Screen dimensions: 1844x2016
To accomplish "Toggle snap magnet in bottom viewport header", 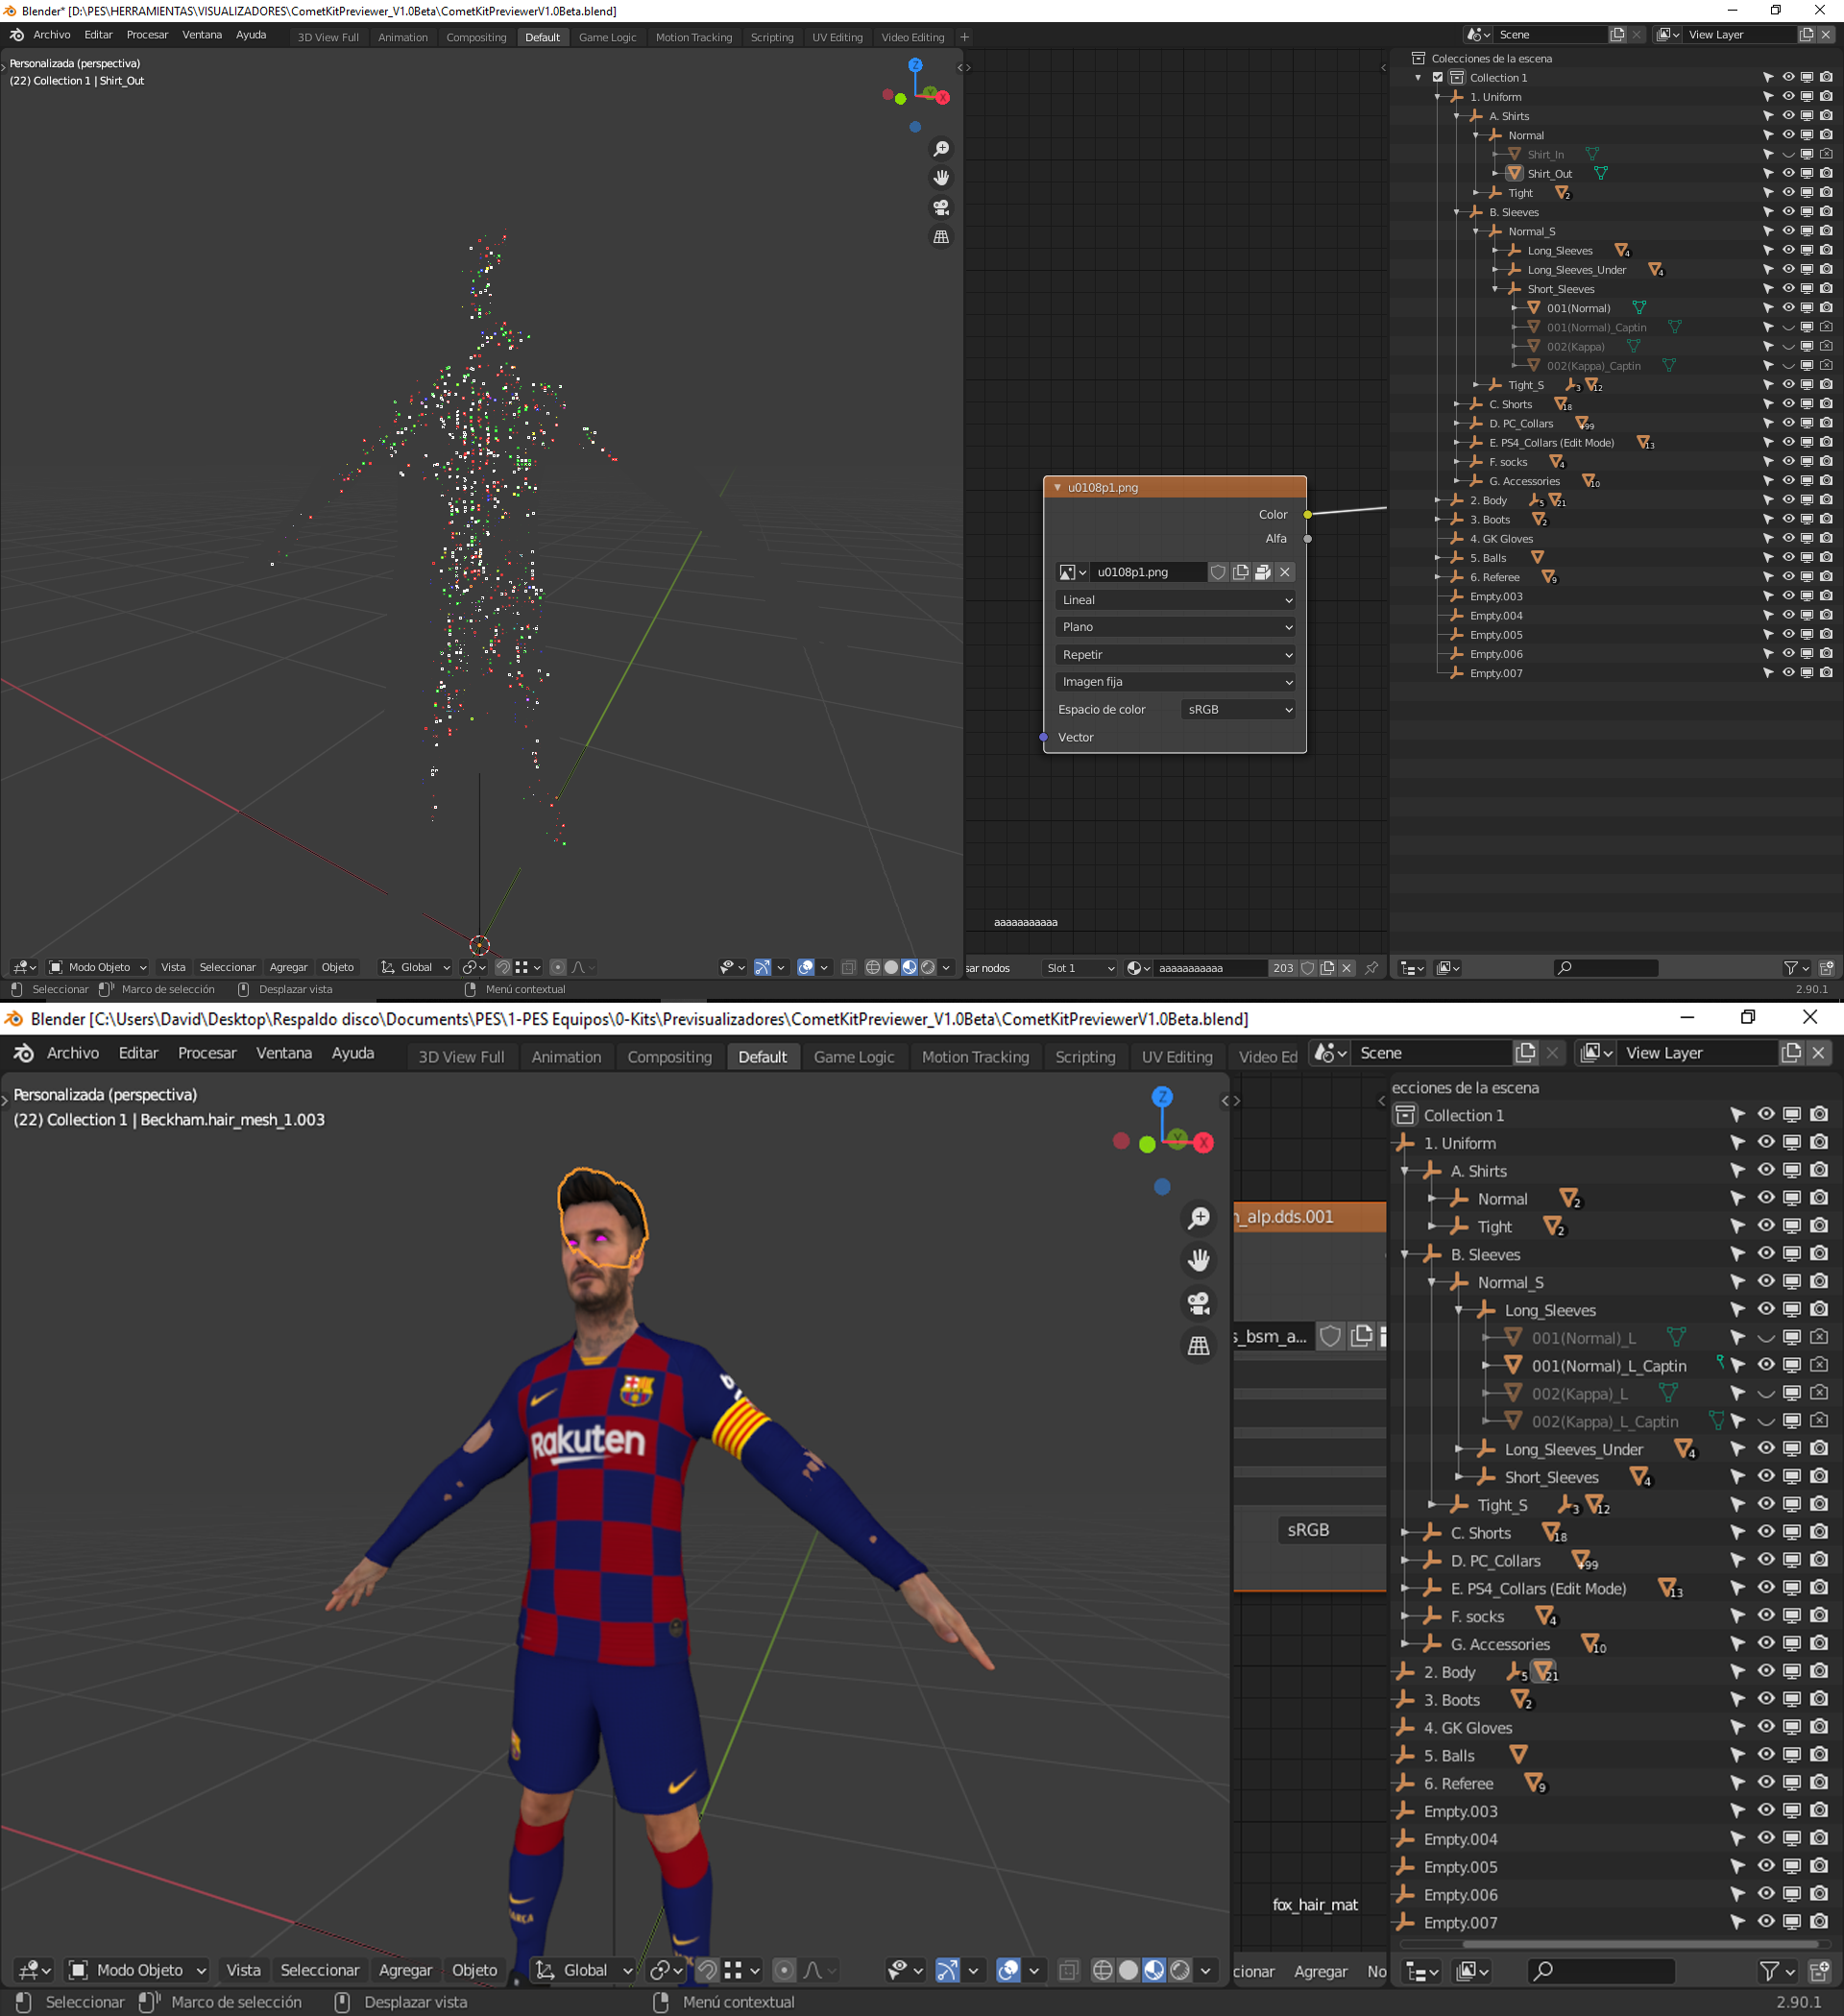I will (707, 1969).
